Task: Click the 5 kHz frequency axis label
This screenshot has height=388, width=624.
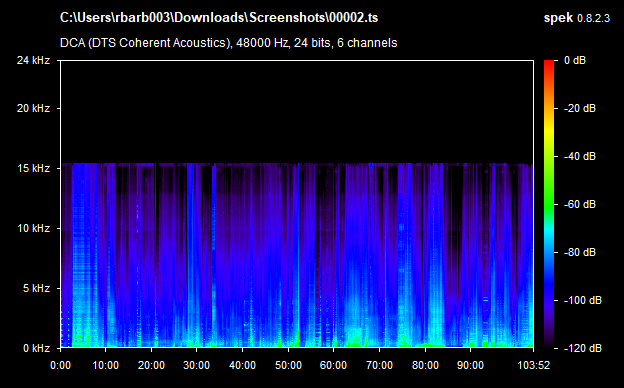Action: click(x=36, y=288)
